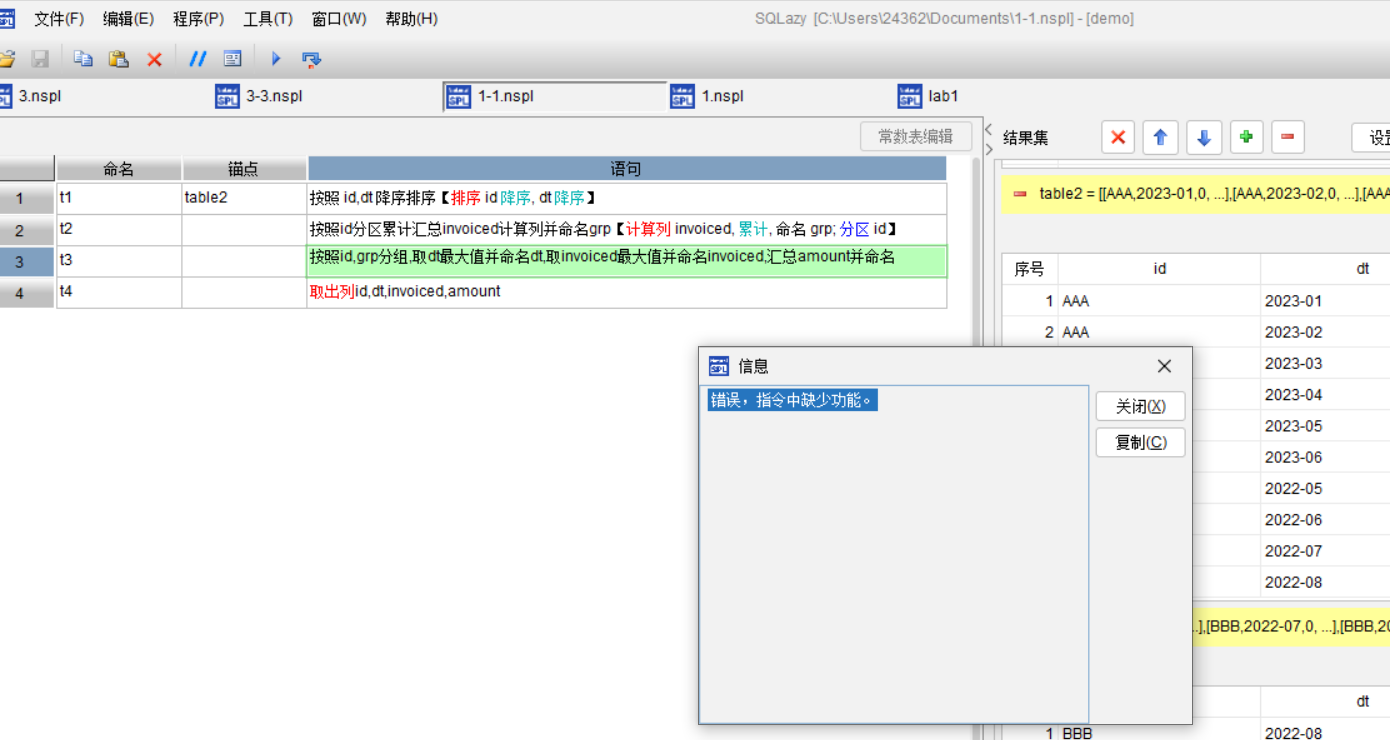Click name cell t1
Image resolution: width=1390 pixels, height=740 pixels.
[119, 198]
